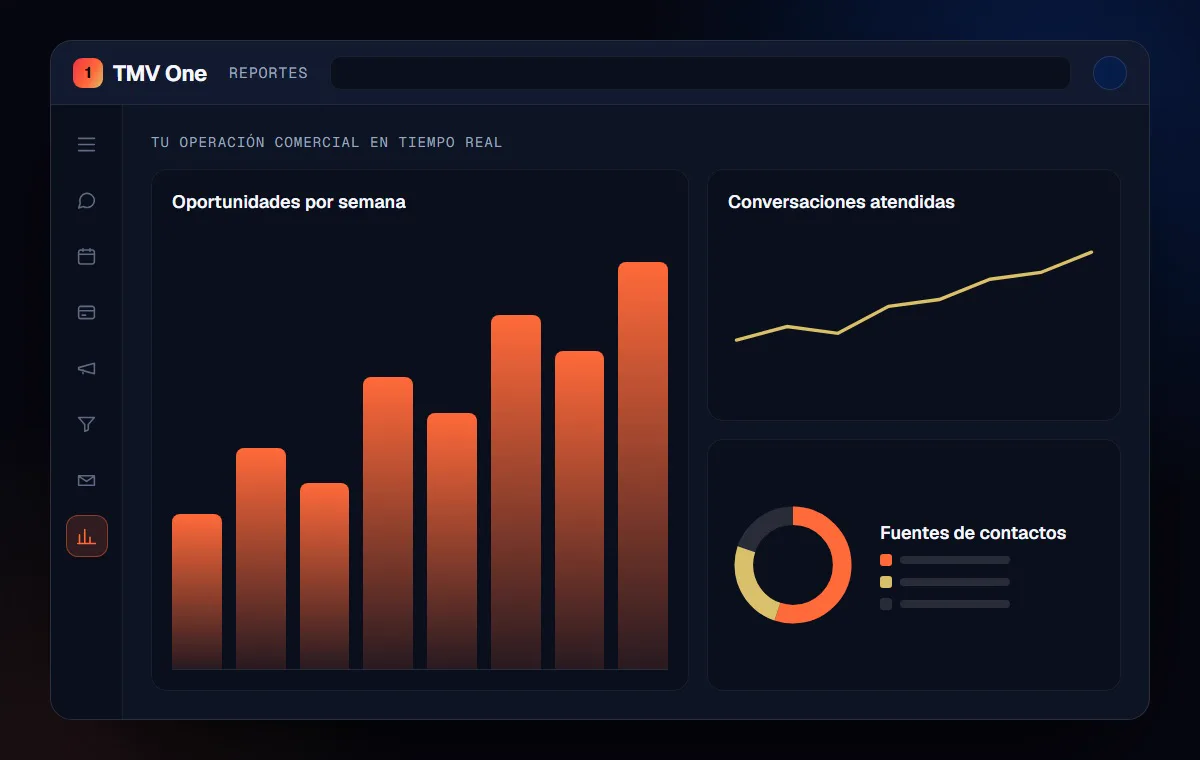Click the REPORTES header label

click(x=268, y=73)
